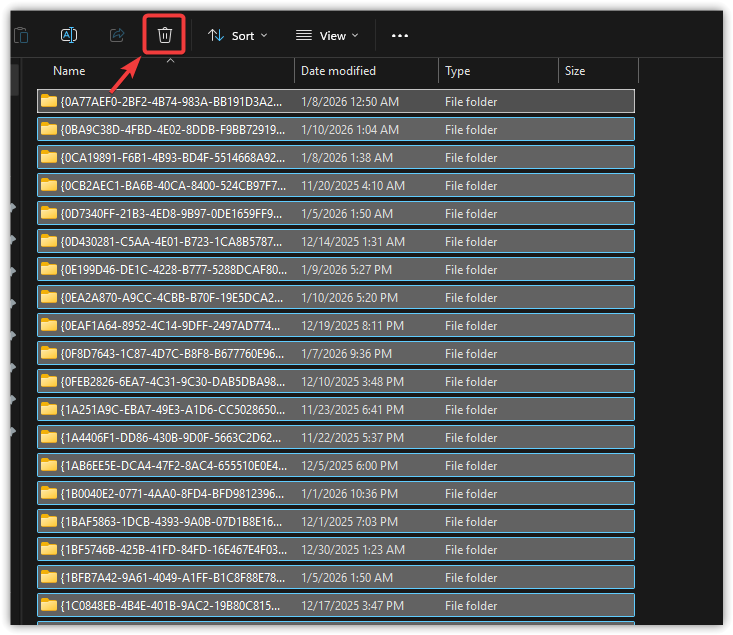Screen dimensions: 733x635
Task: Click File folder type in 1/1/2026 10:36 PM row
Action: [x=471, y=494]
